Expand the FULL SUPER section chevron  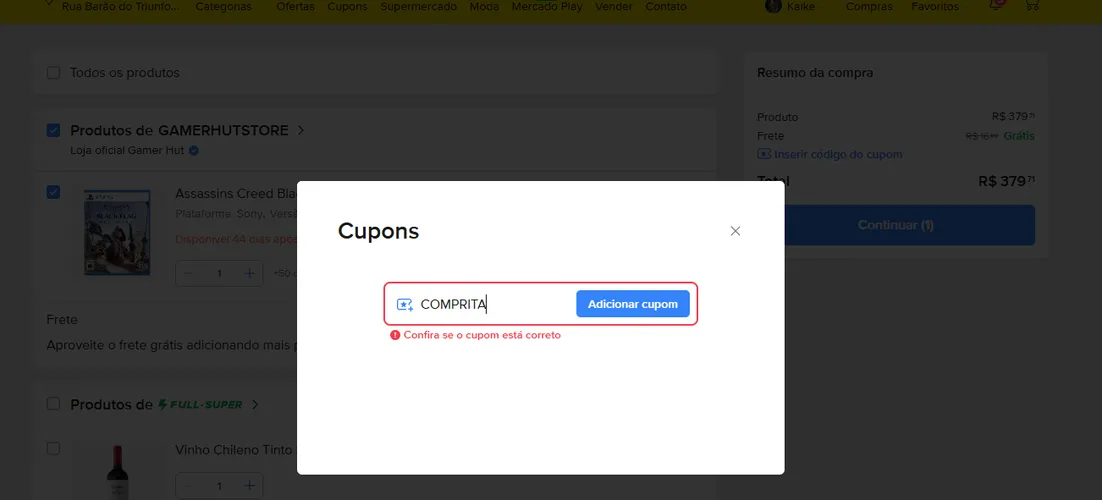255,404
